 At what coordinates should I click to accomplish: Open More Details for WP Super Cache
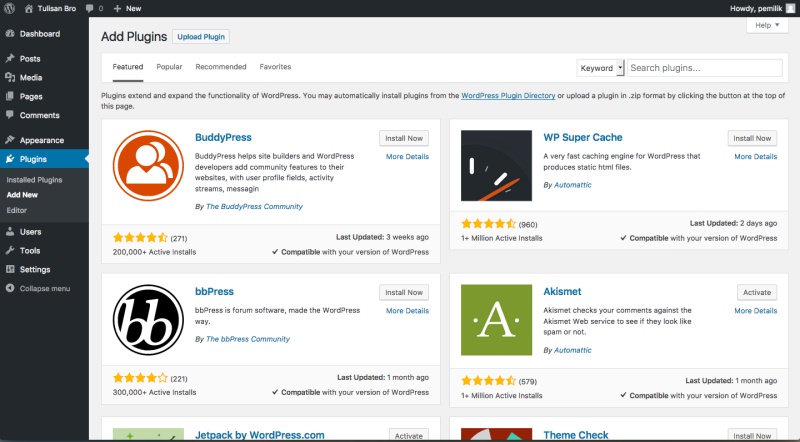(756, 157)
